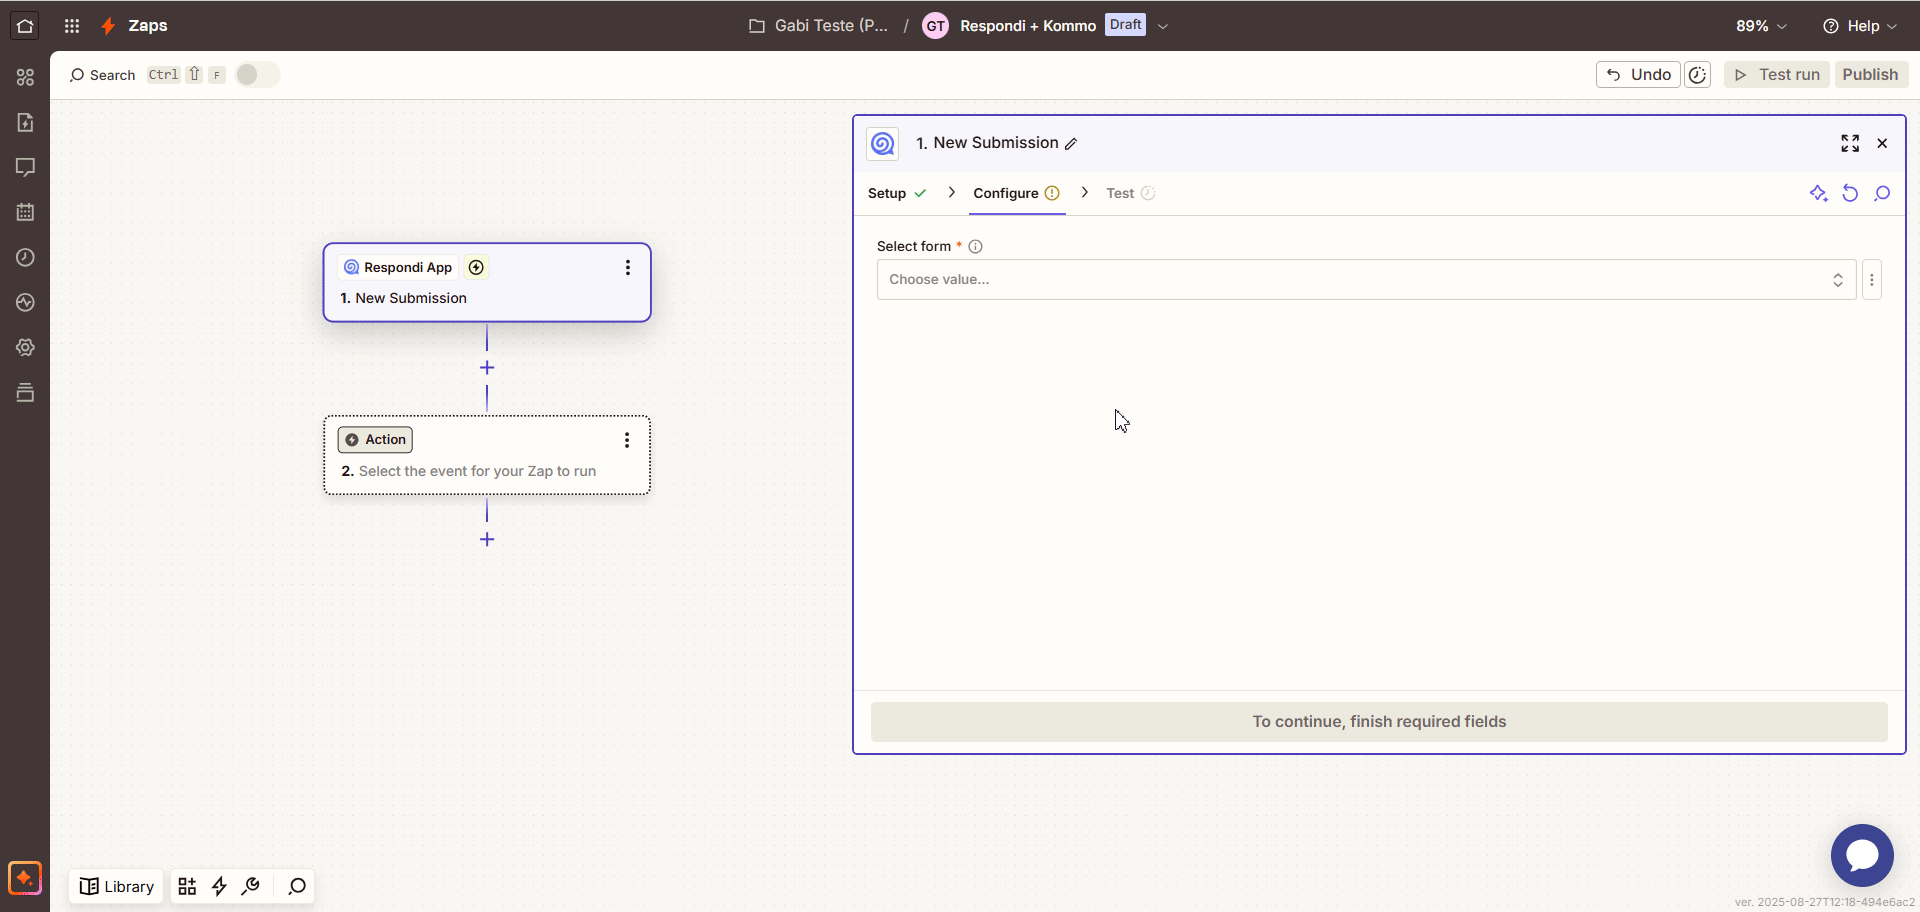The image size is (1920, 912).
Task: Open Respondi App step three-dot menu
Action: pos(627,268)
